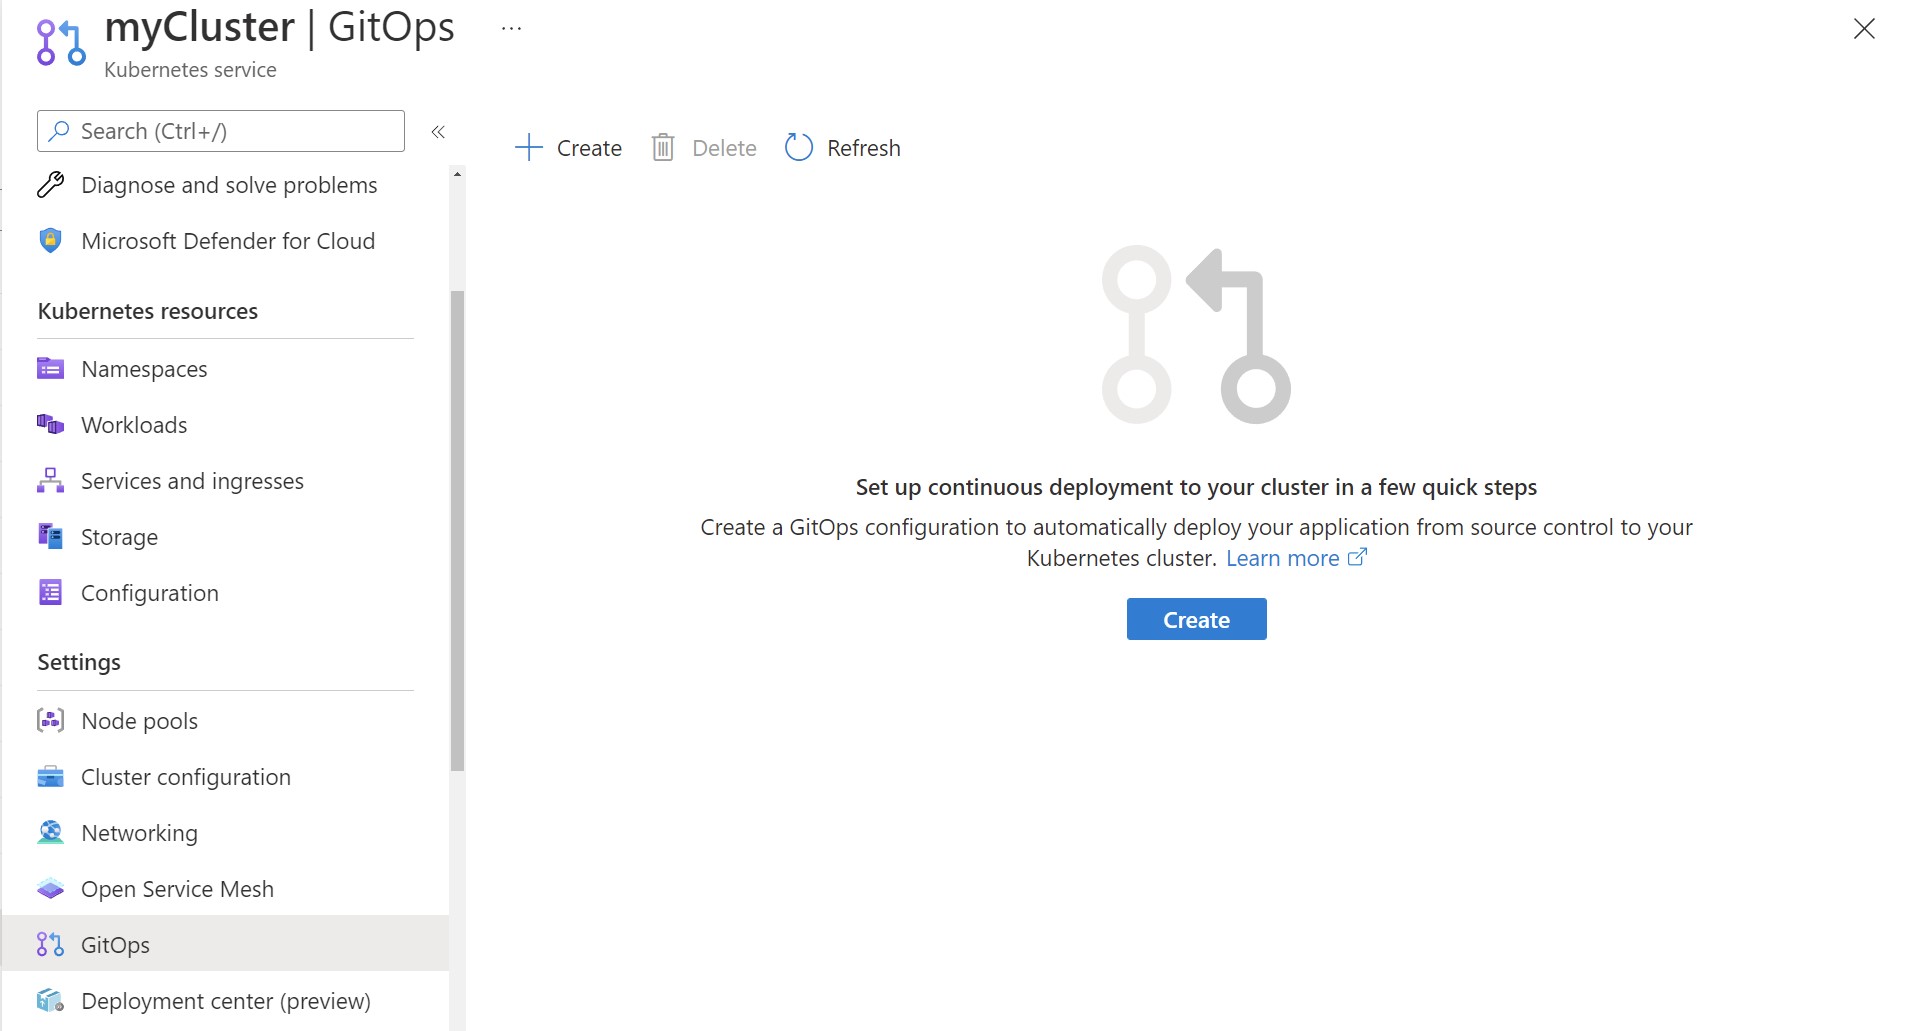Click the Configuration icon
Image resolution: width=1907 pixels, height=1031 pixels.
(x=50, y=593)
